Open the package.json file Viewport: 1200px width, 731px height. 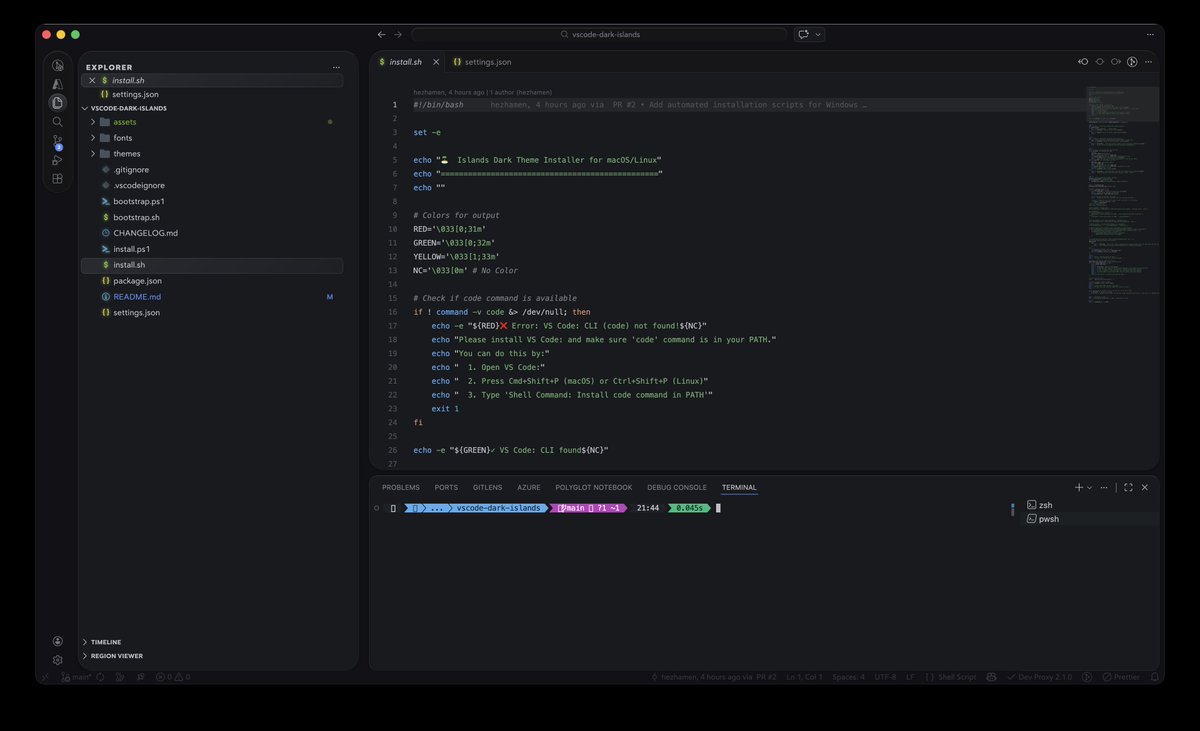click(x=212, y=281)
